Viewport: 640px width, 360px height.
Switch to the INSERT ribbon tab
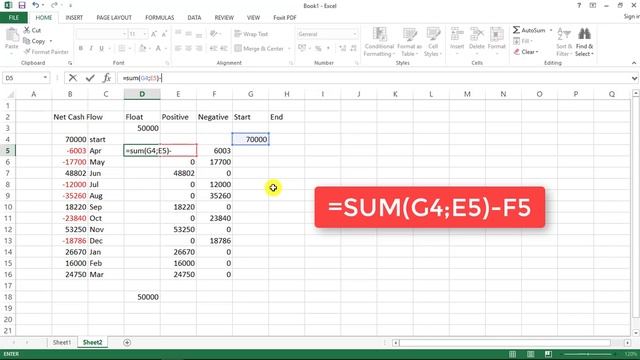74,18
